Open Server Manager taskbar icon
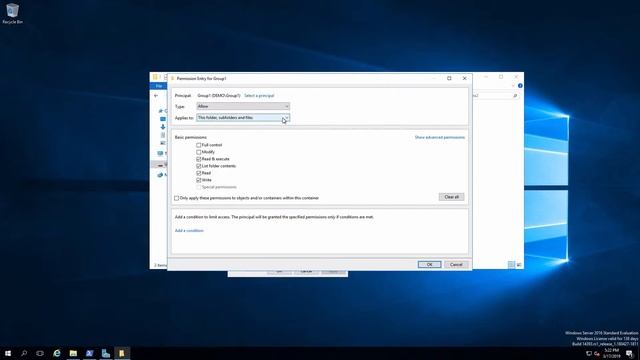The width and height of the screenshot is (640, 360). [x=106, y=353]
